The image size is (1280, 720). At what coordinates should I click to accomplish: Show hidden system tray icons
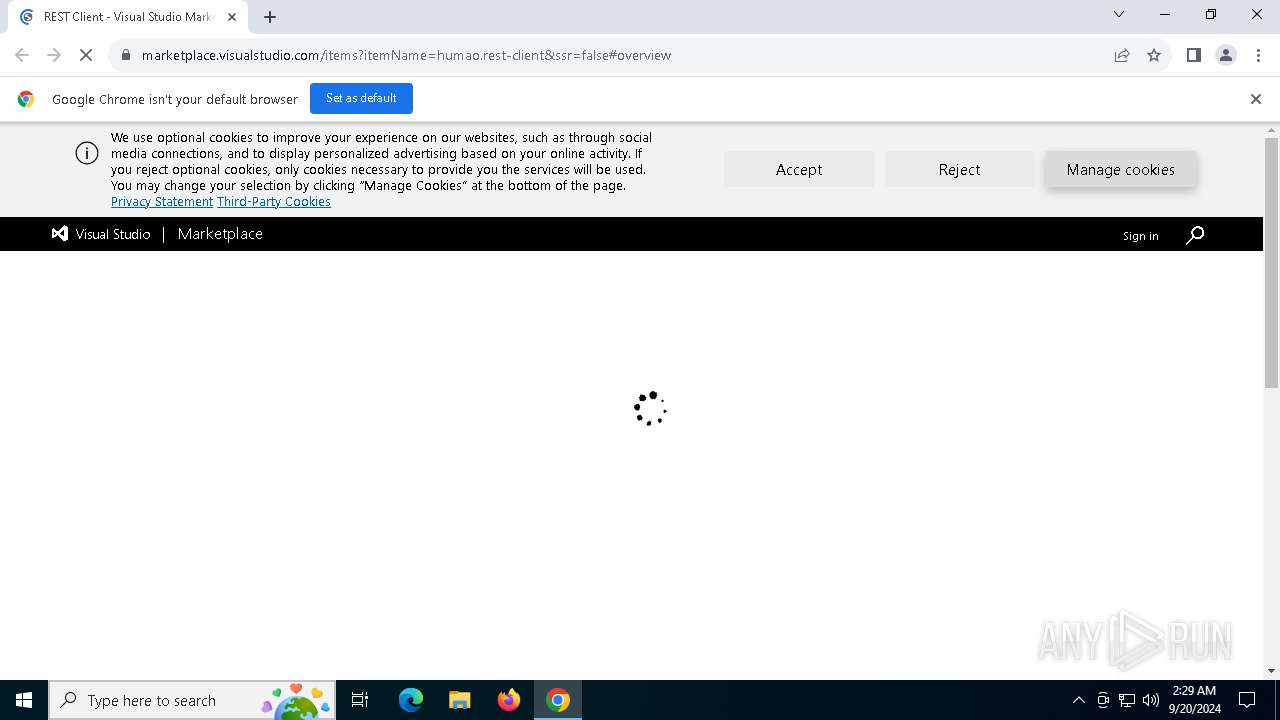pyautogui.click(x=1078, y=700)
